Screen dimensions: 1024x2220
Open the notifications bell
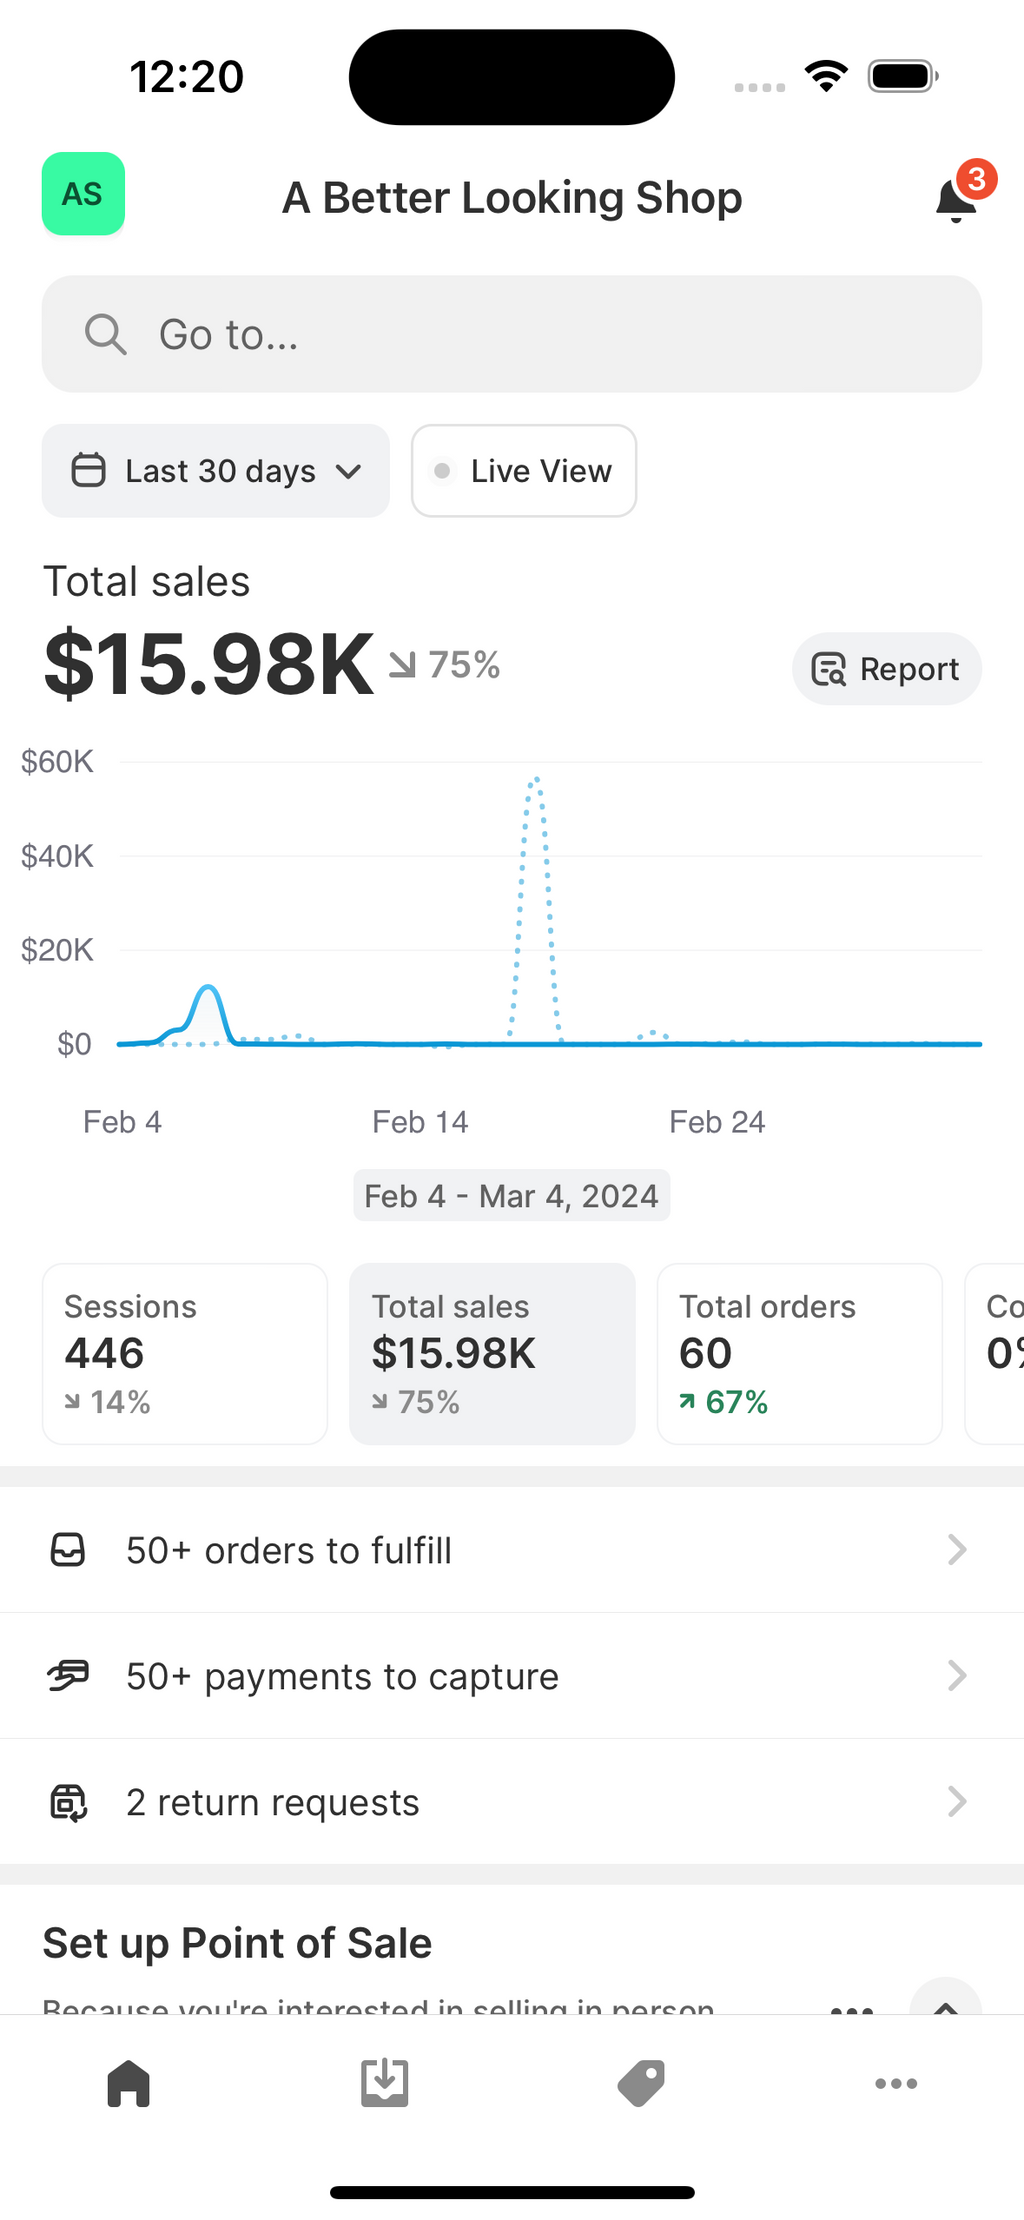(x=957, y=199)
